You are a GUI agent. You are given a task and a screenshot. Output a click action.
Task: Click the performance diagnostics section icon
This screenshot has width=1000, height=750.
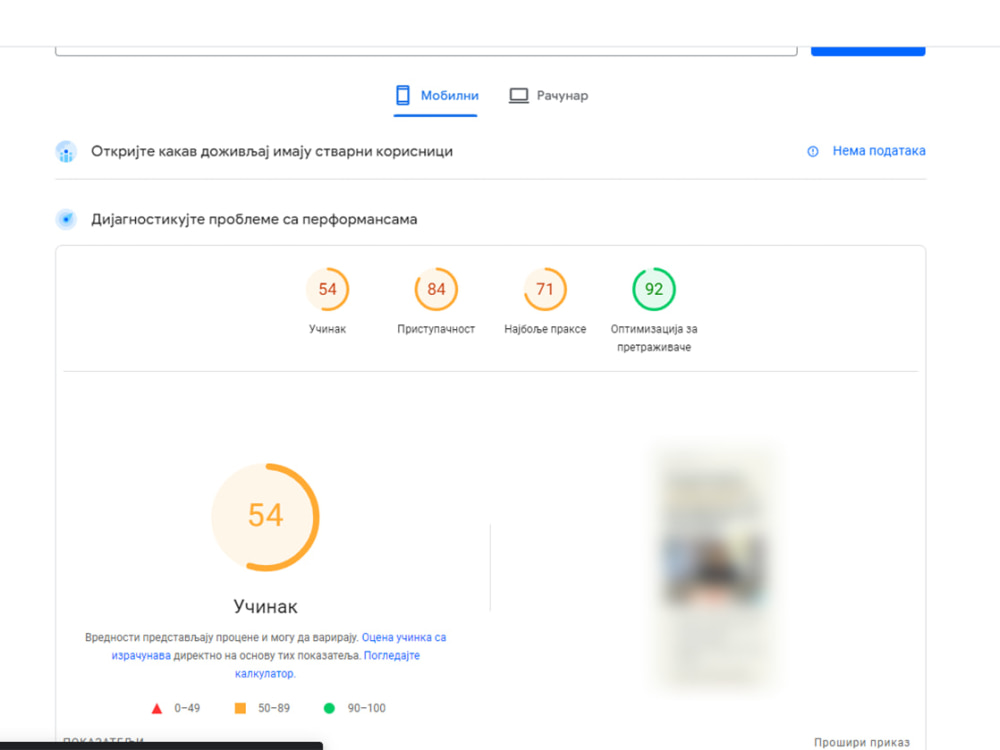coord(66,219)
